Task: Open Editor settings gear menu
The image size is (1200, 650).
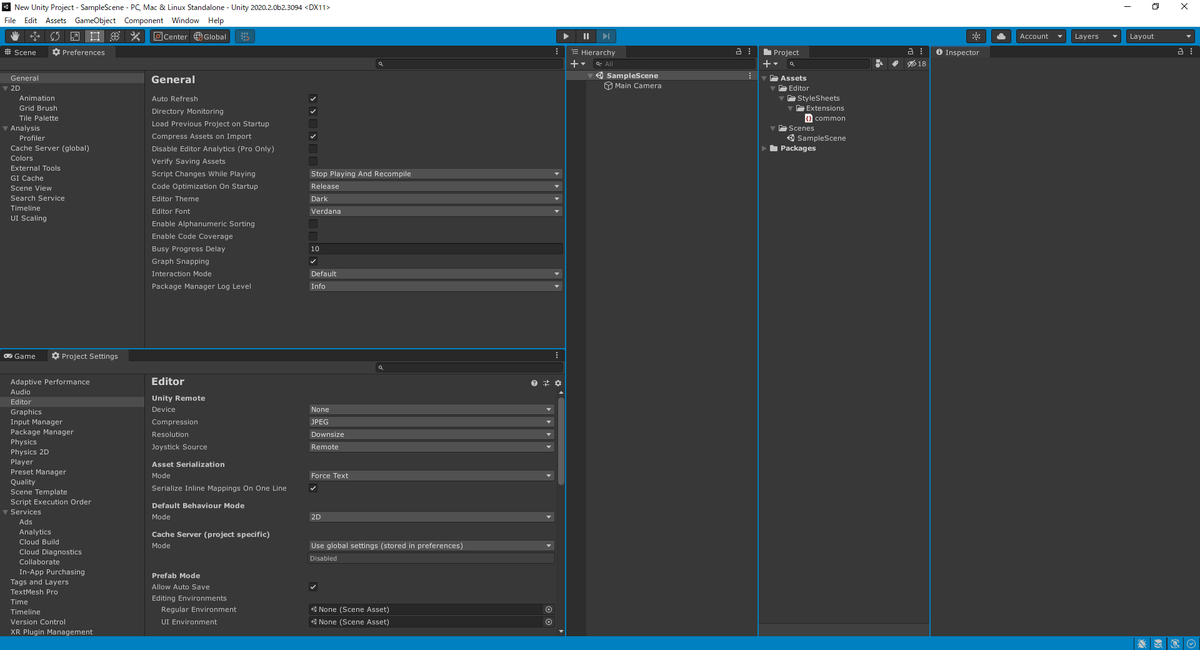Action: click(558, 383)
